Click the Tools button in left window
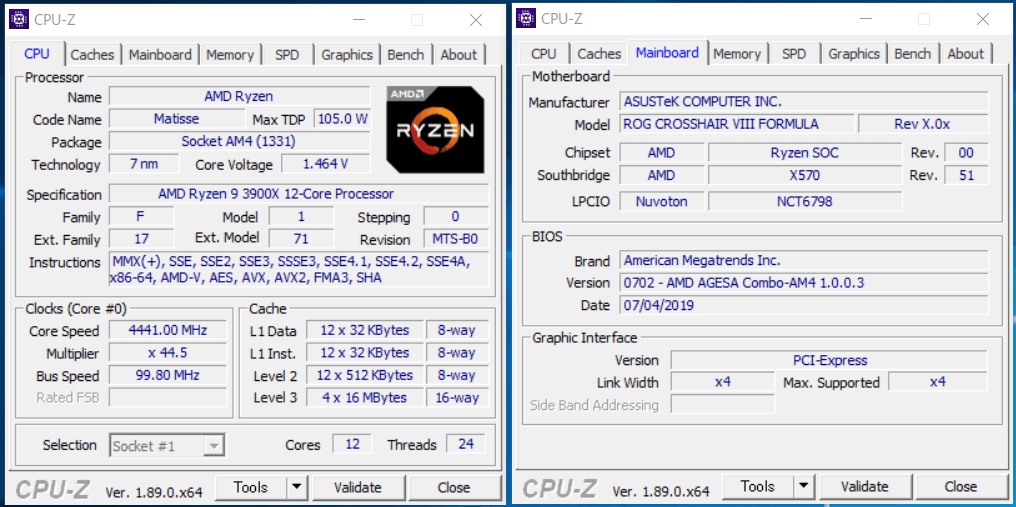This screenshot has height=507, width=1016. coord(251,487)
